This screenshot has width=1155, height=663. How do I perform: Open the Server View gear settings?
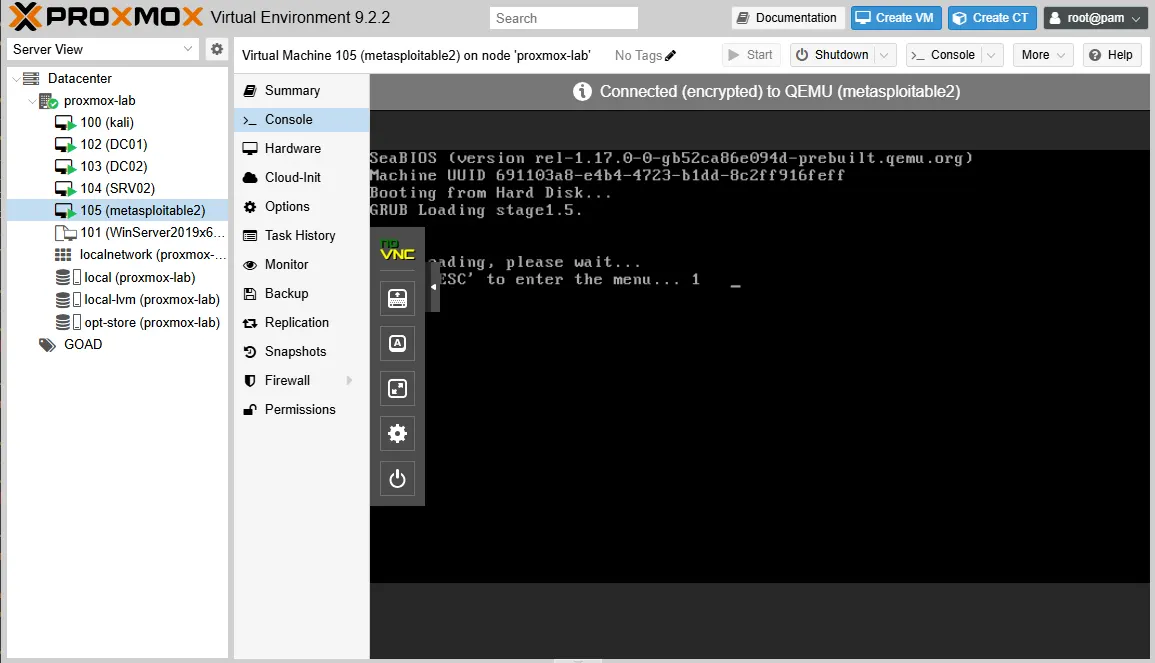[217, 49]
